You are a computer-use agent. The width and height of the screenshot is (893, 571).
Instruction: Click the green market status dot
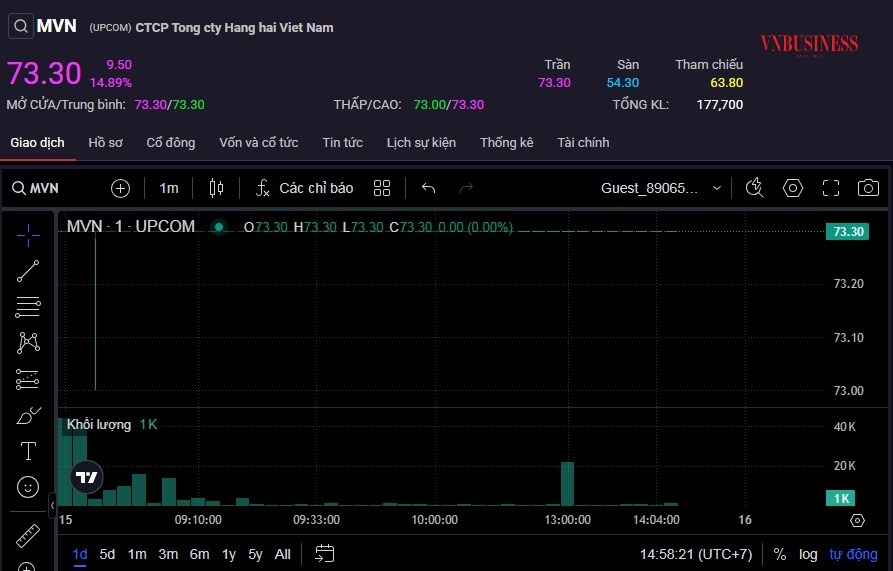point(219,227)
